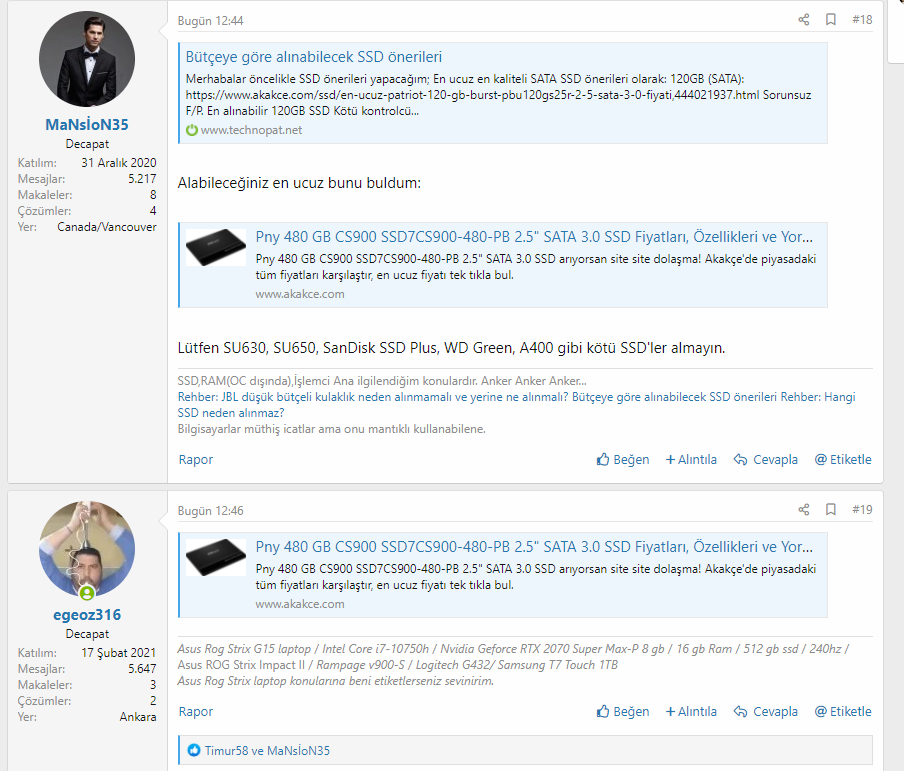Image resolution: width=904 pixels, height=771 pixels.
Task: Click technopat favicon in link preview
Action: (191, 130)
